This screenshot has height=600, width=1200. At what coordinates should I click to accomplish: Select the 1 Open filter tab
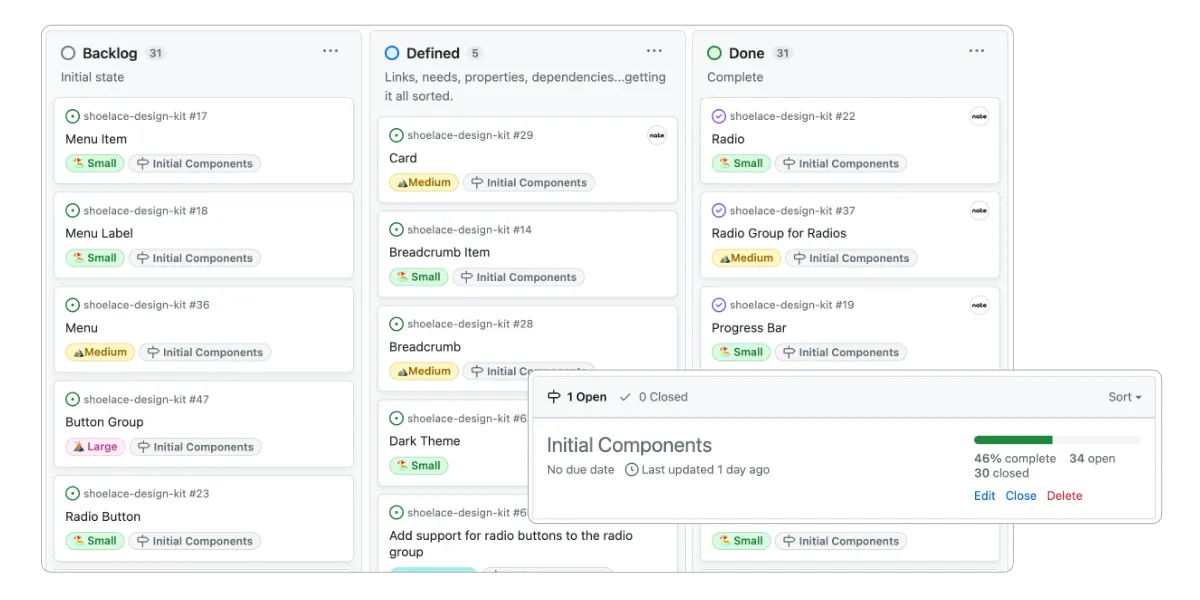(585, 396)
